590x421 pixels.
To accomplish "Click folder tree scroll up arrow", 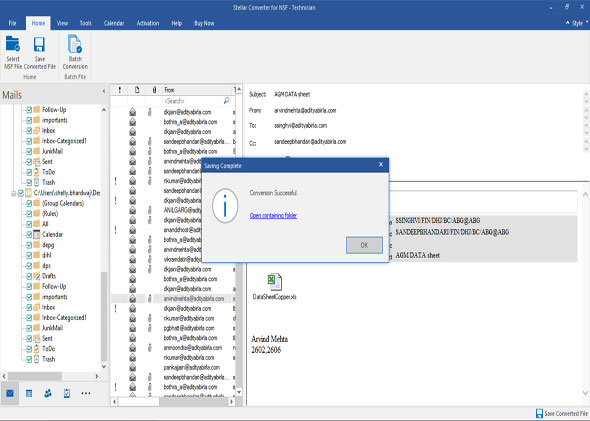I will pos(104,109).
